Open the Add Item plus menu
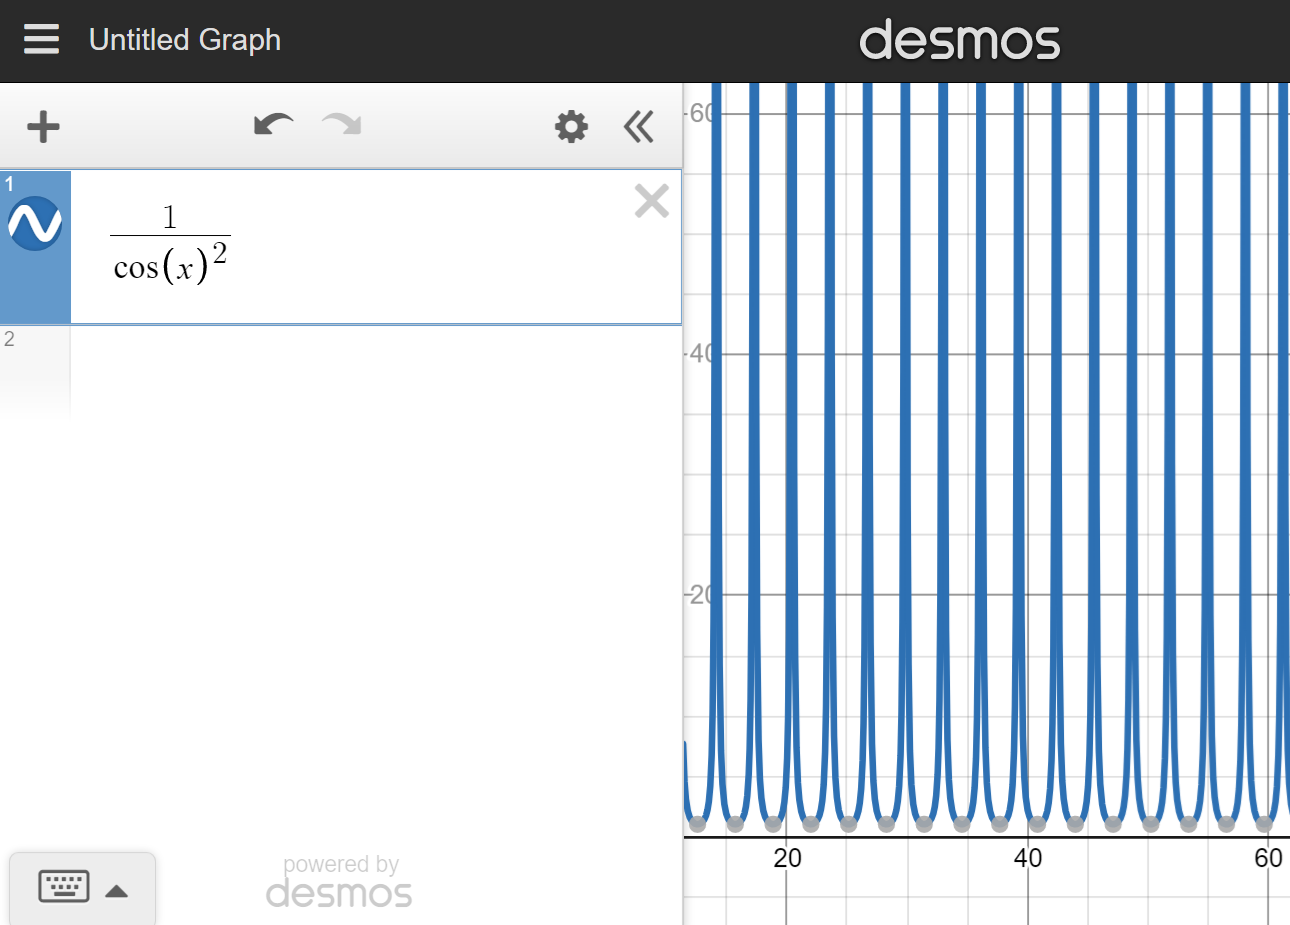1290x925 pixels. click(43, 127)
